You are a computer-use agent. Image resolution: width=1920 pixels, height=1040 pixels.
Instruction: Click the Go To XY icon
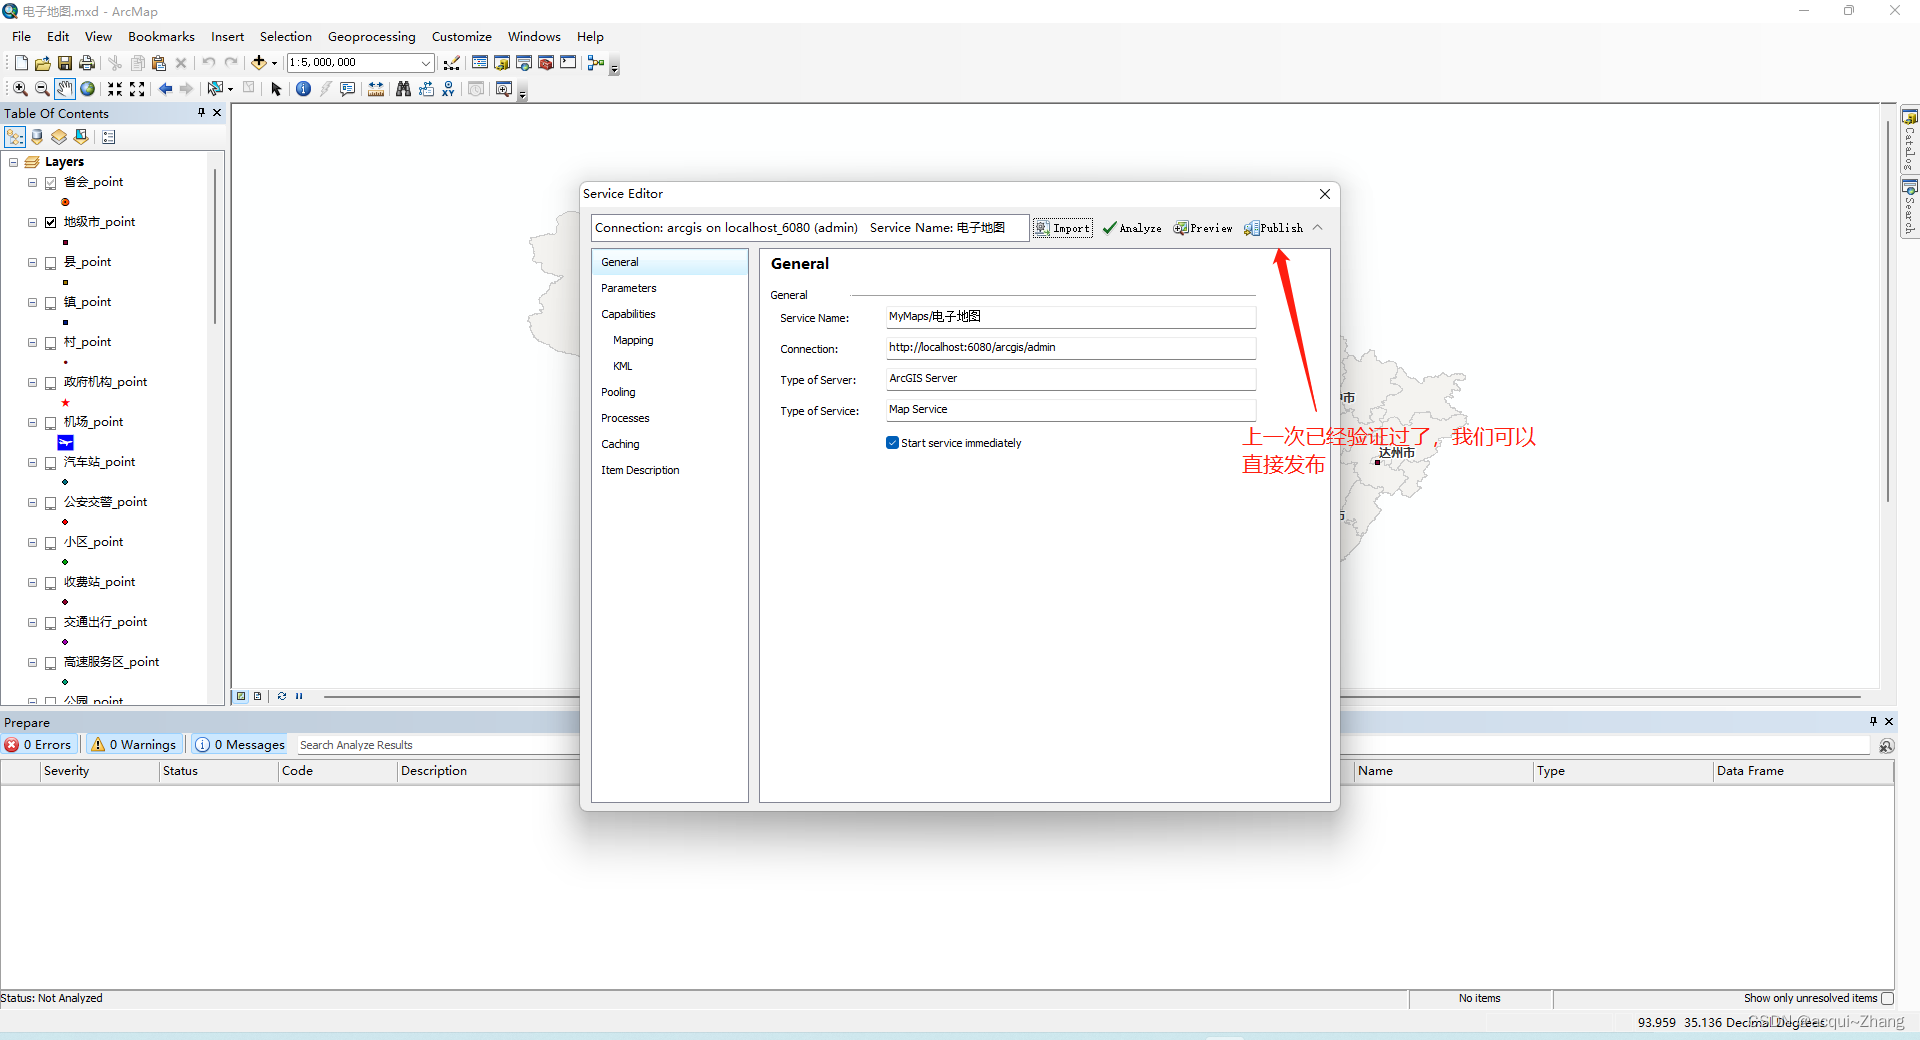[448, 89]
